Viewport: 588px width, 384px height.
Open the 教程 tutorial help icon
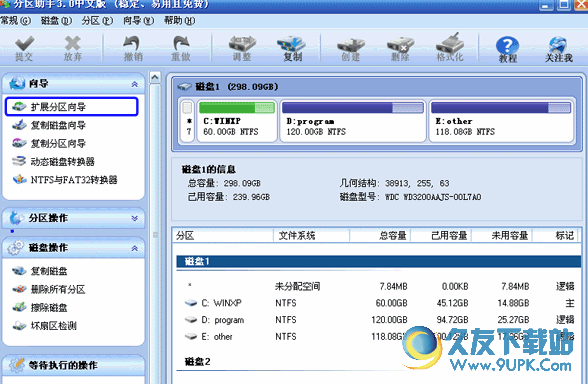pos(508,49)
